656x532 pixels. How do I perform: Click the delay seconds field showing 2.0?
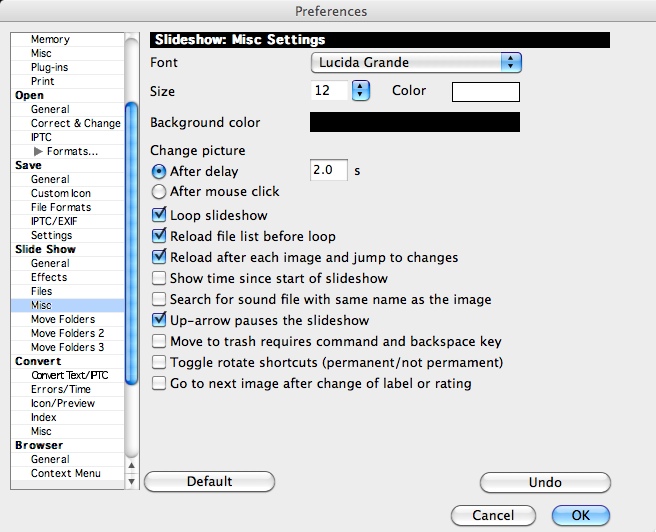coord(328,170)
